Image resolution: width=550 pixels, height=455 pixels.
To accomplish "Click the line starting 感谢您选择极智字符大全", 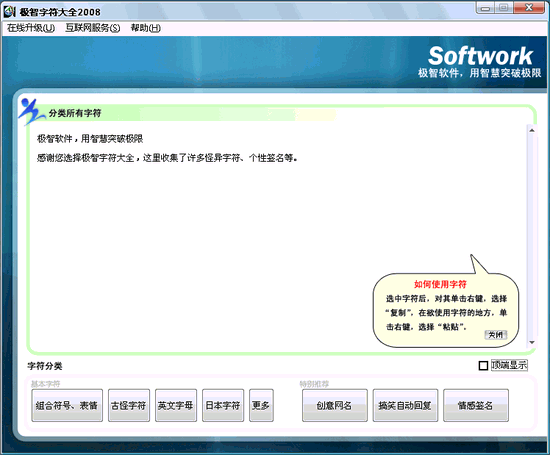I will [x=167, y=158].
